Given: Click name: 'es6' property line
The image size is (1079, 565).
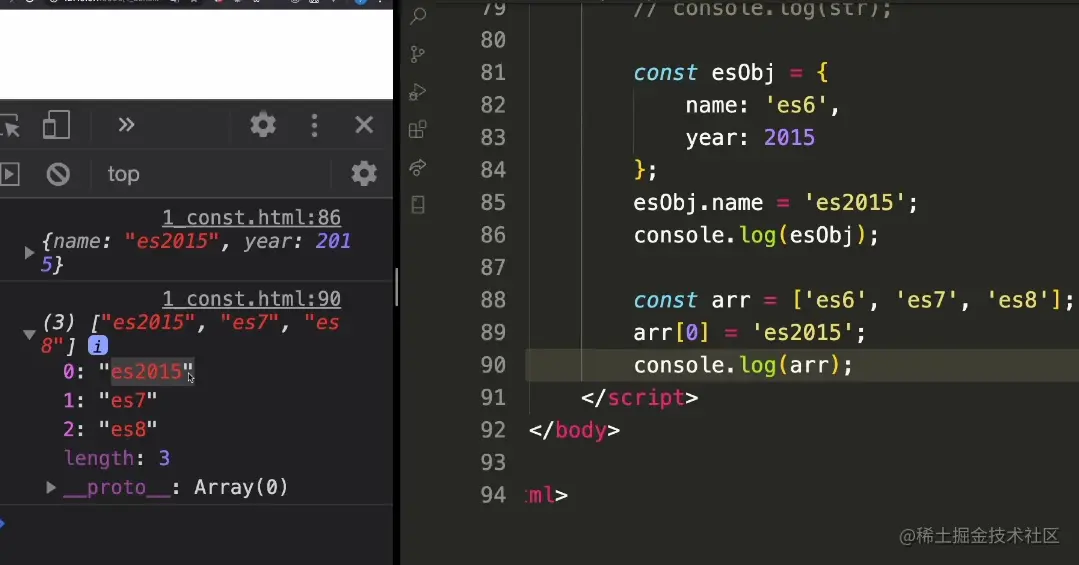Looking at the screenshot, I should coord(762,105).
